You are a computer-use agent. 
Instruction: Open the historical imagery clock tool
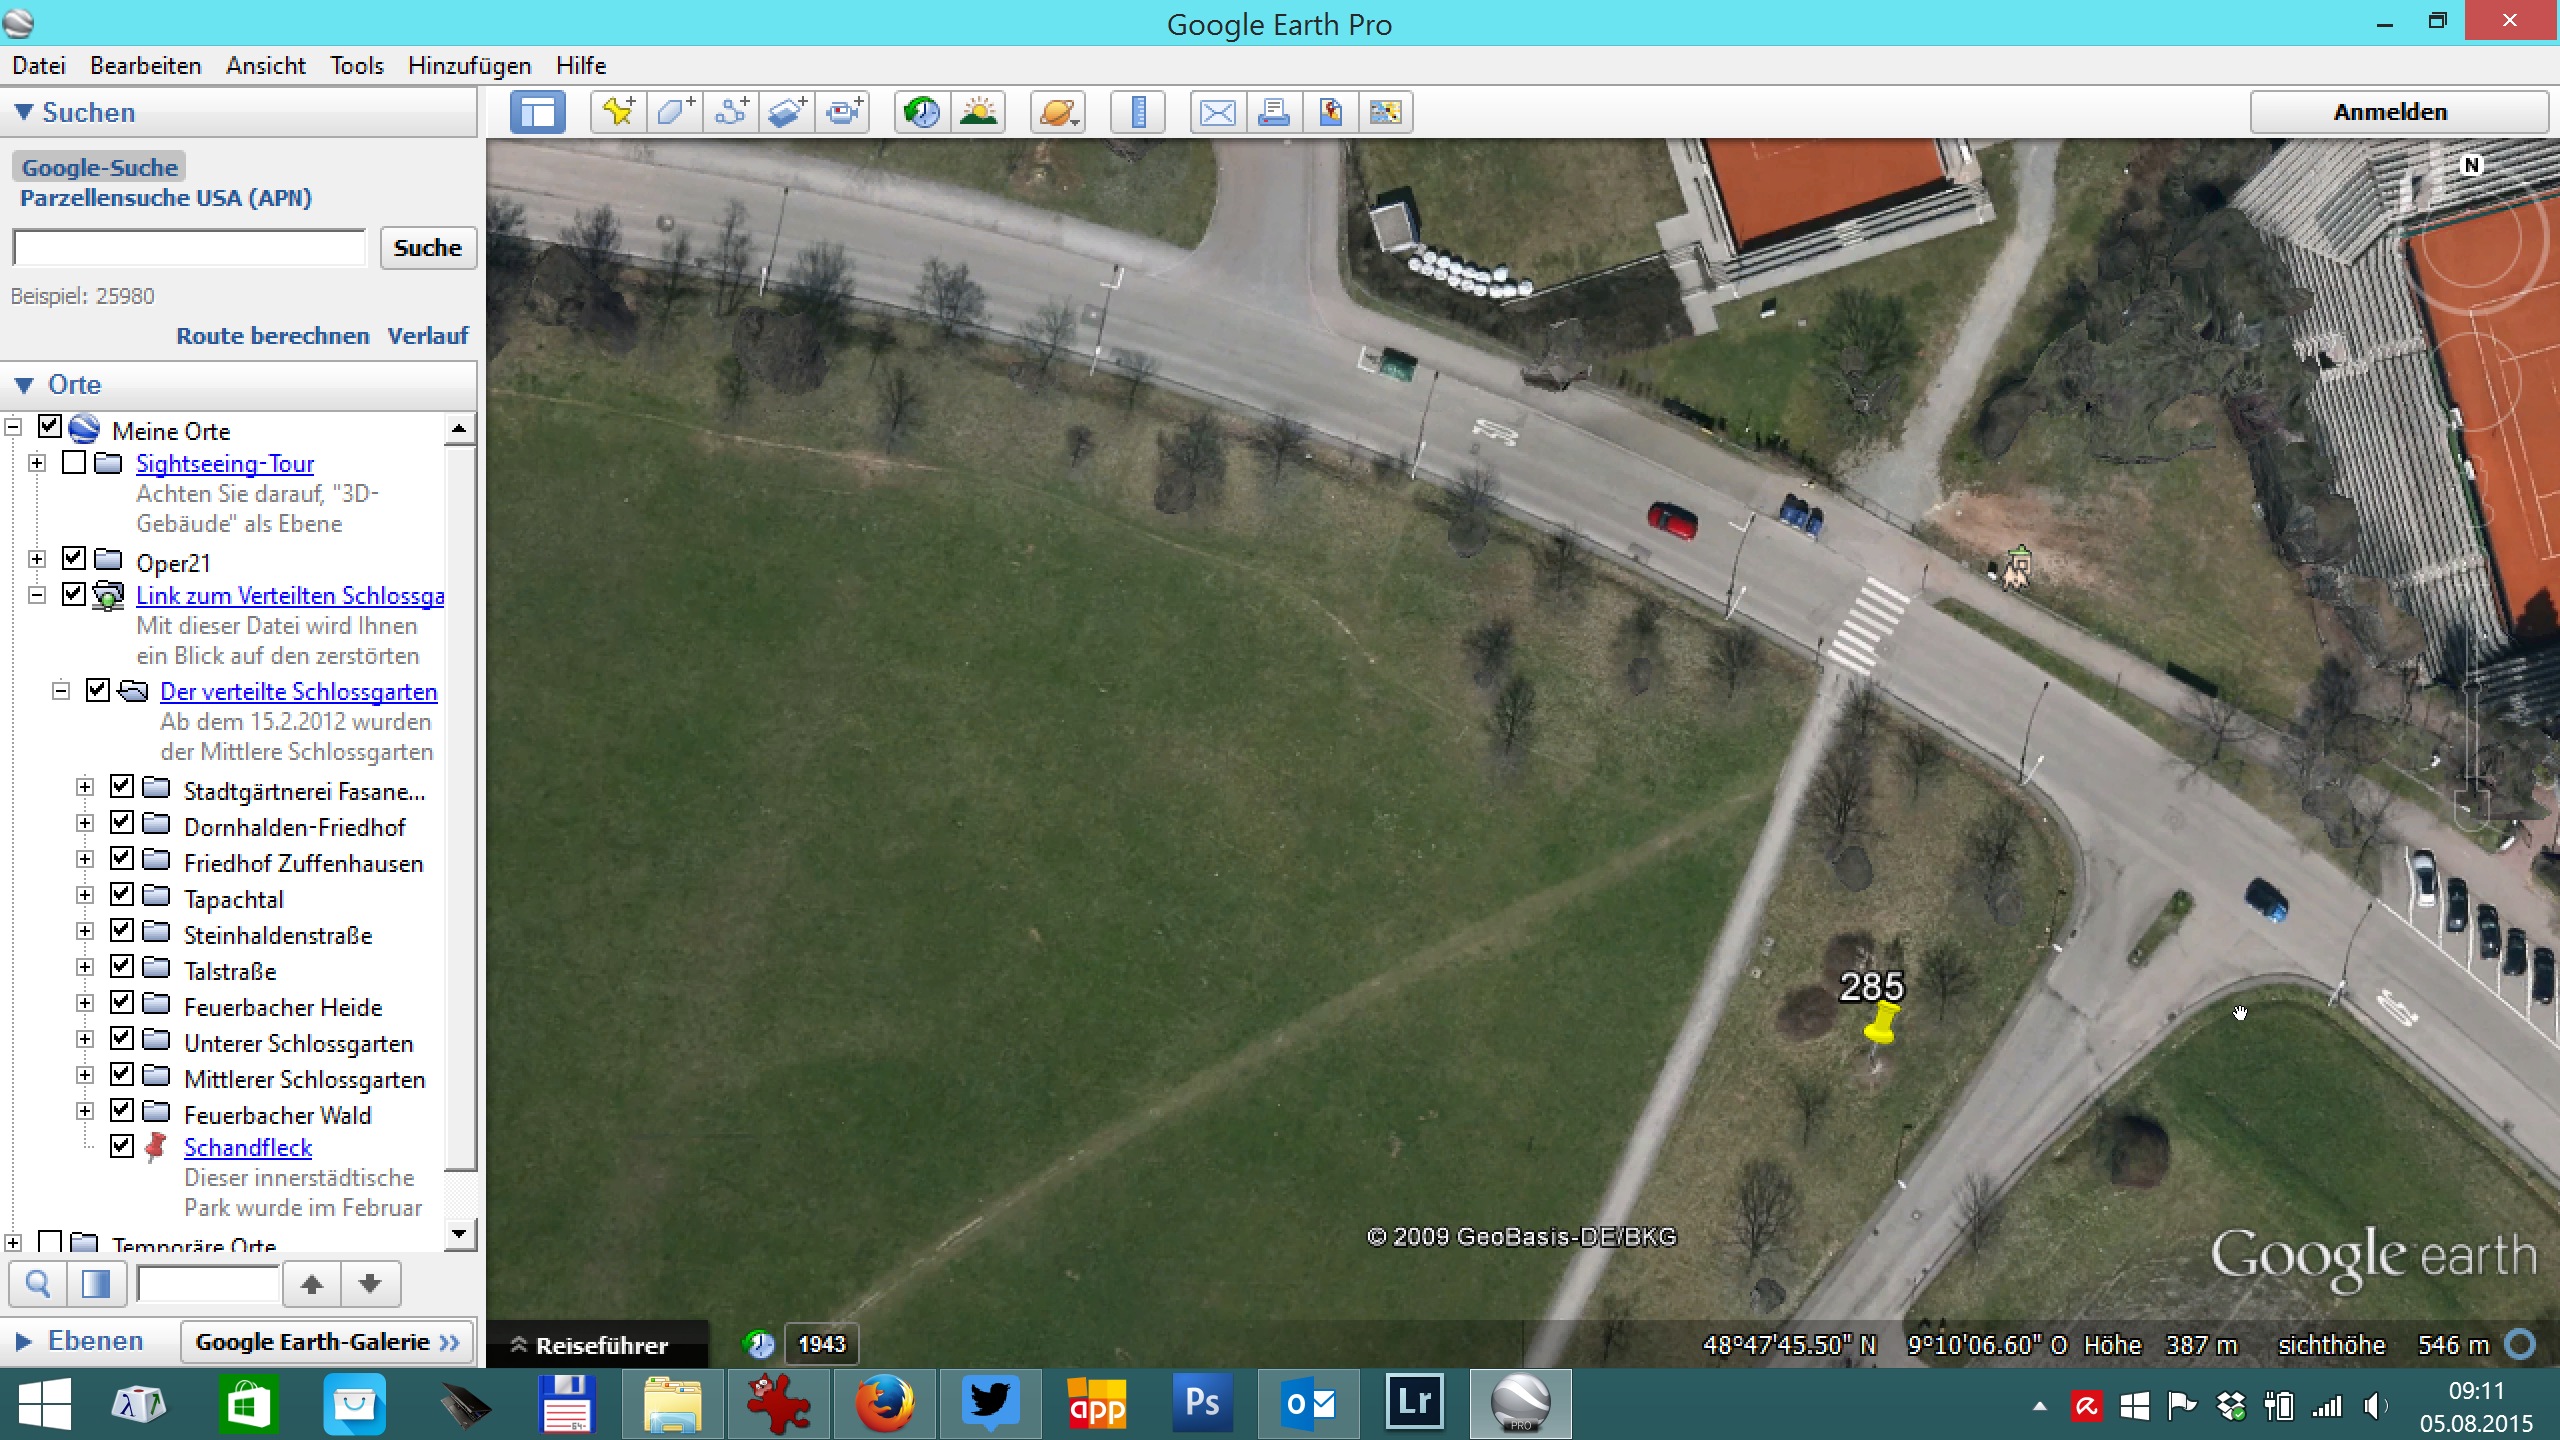921,112
